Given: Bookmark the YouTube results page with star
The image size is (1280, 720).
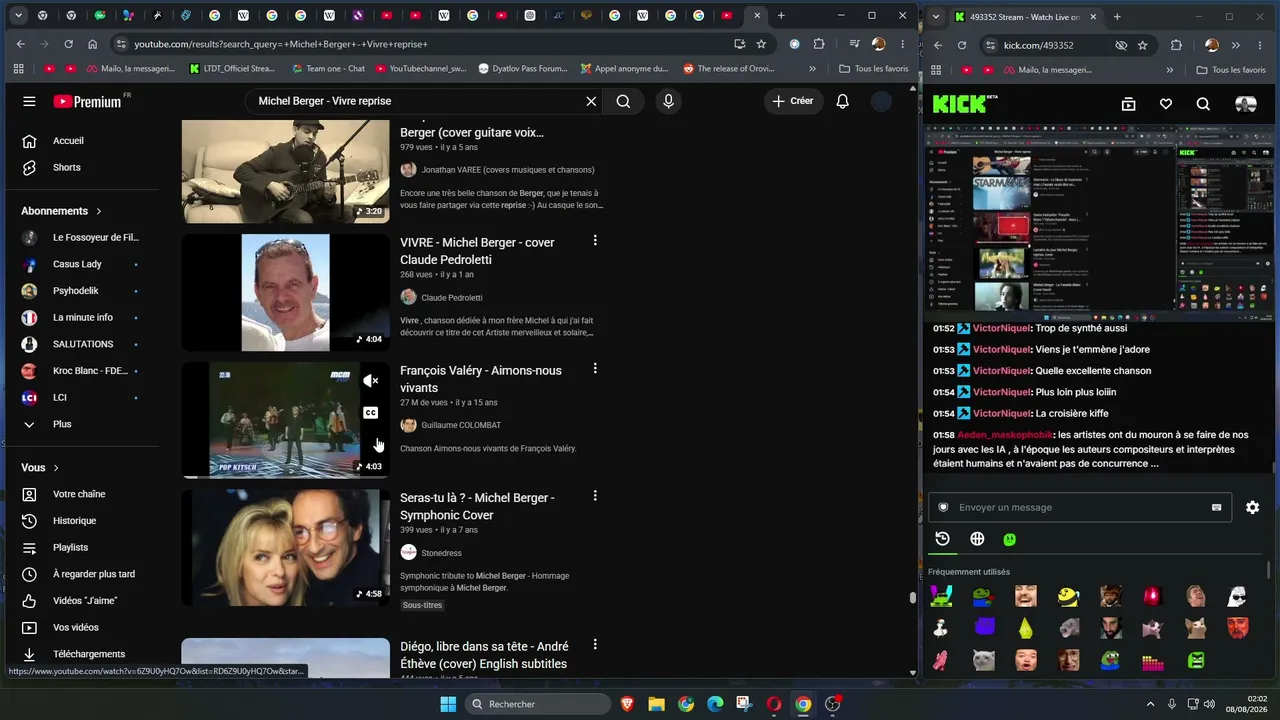Looking at the screenshot, I should point(761,44).
